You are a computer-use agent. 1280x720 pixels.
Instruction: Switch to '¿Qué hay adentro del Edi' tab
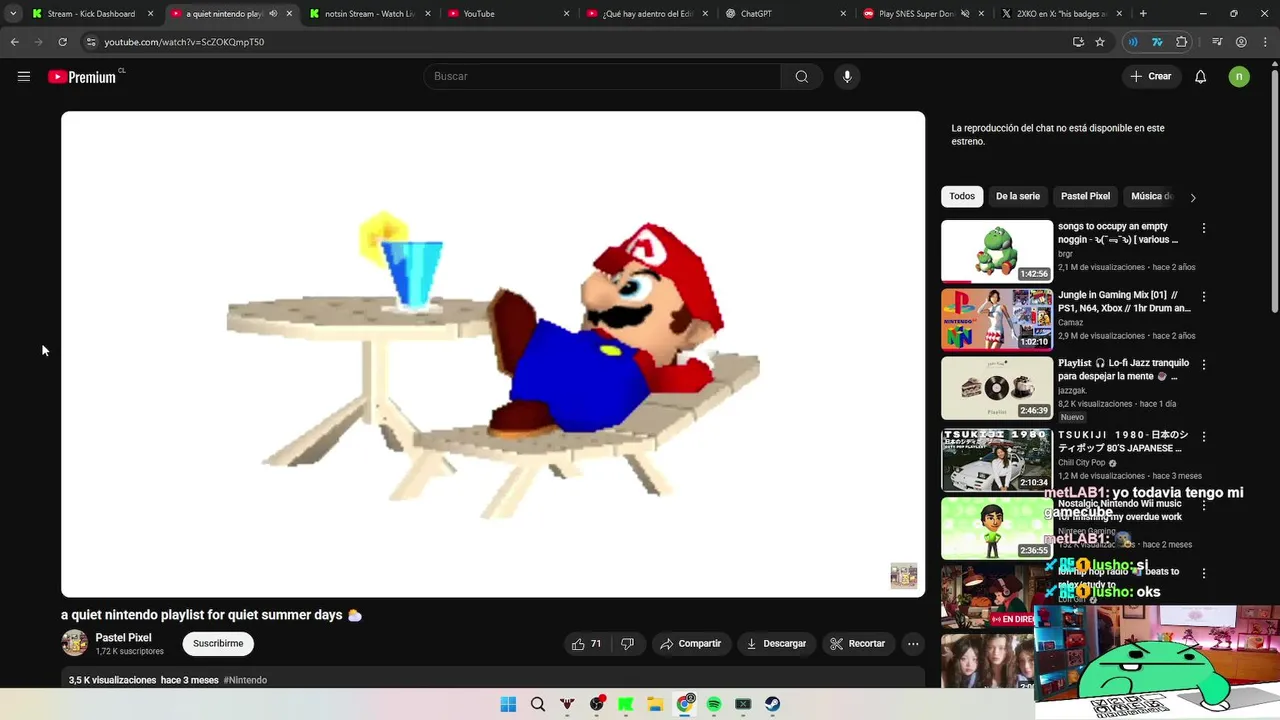click(646, 14)
